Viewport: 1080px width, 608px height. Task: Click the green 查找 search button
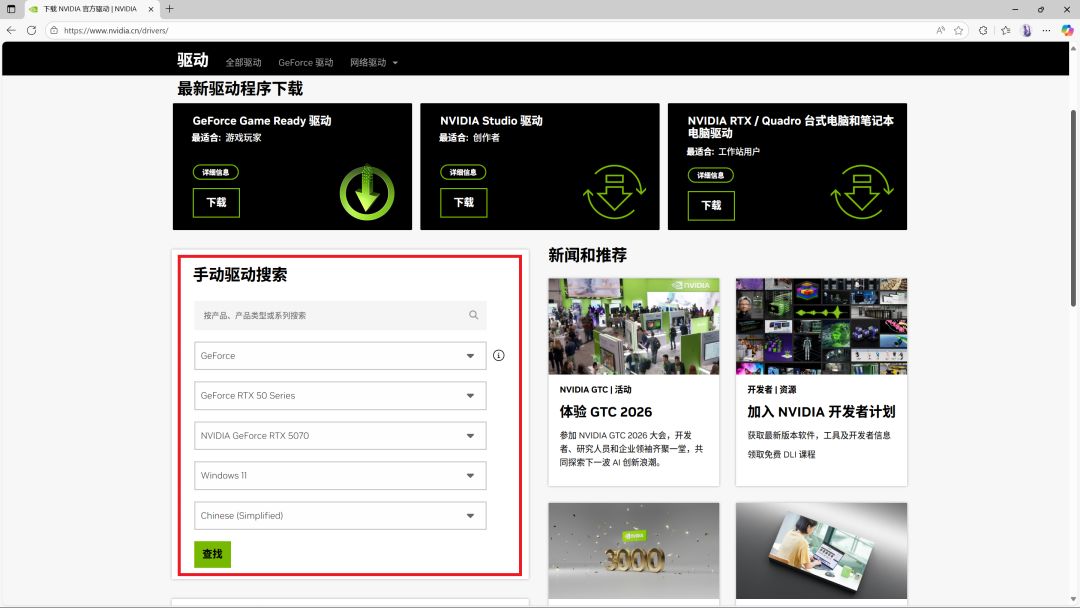point(212,554)
